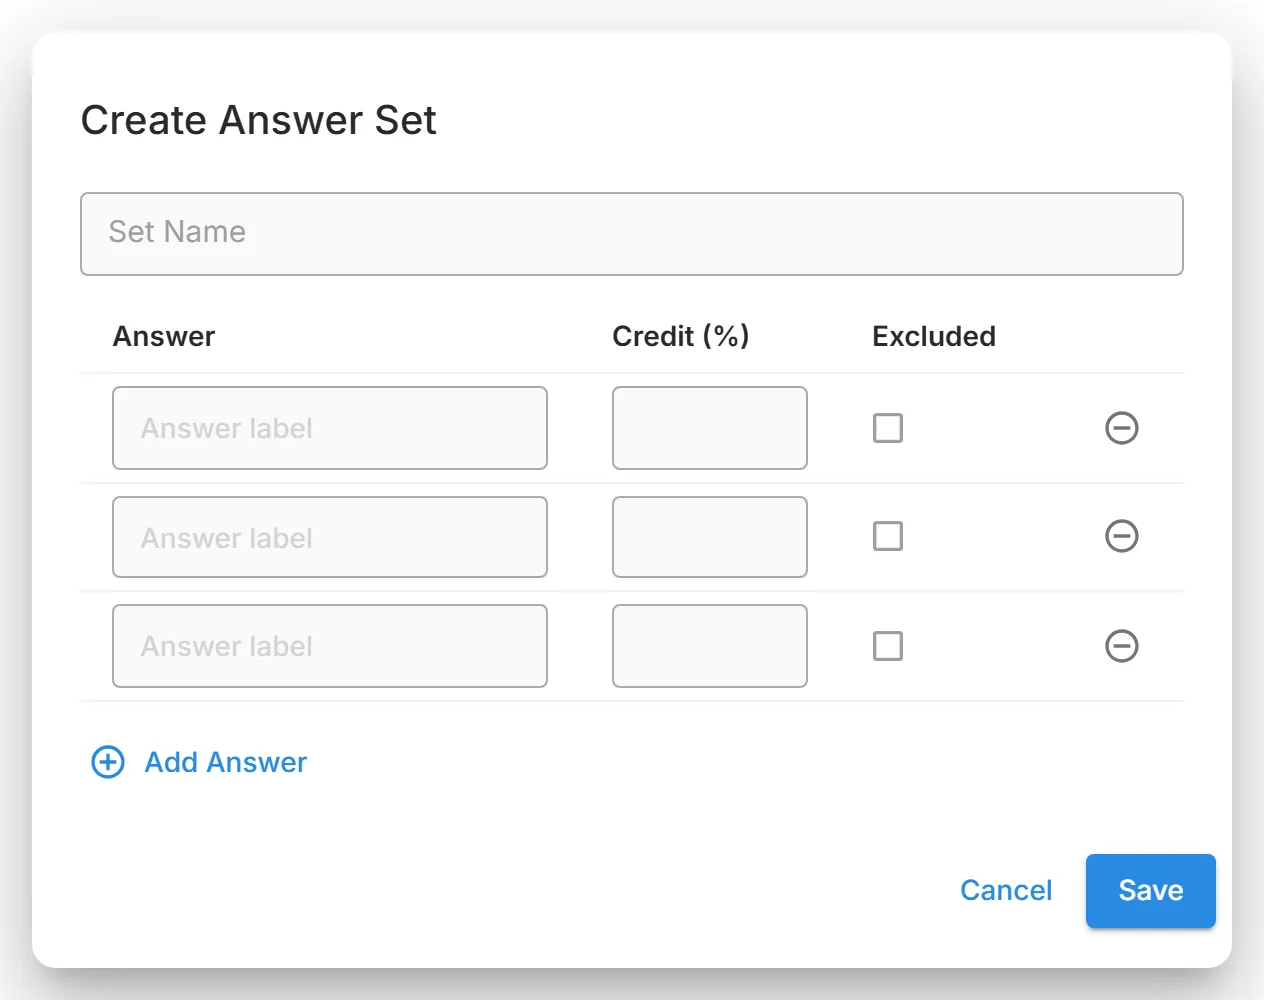
Task: Remove the second answer row
Action: pyautogui.click(x=1121, y=536)
